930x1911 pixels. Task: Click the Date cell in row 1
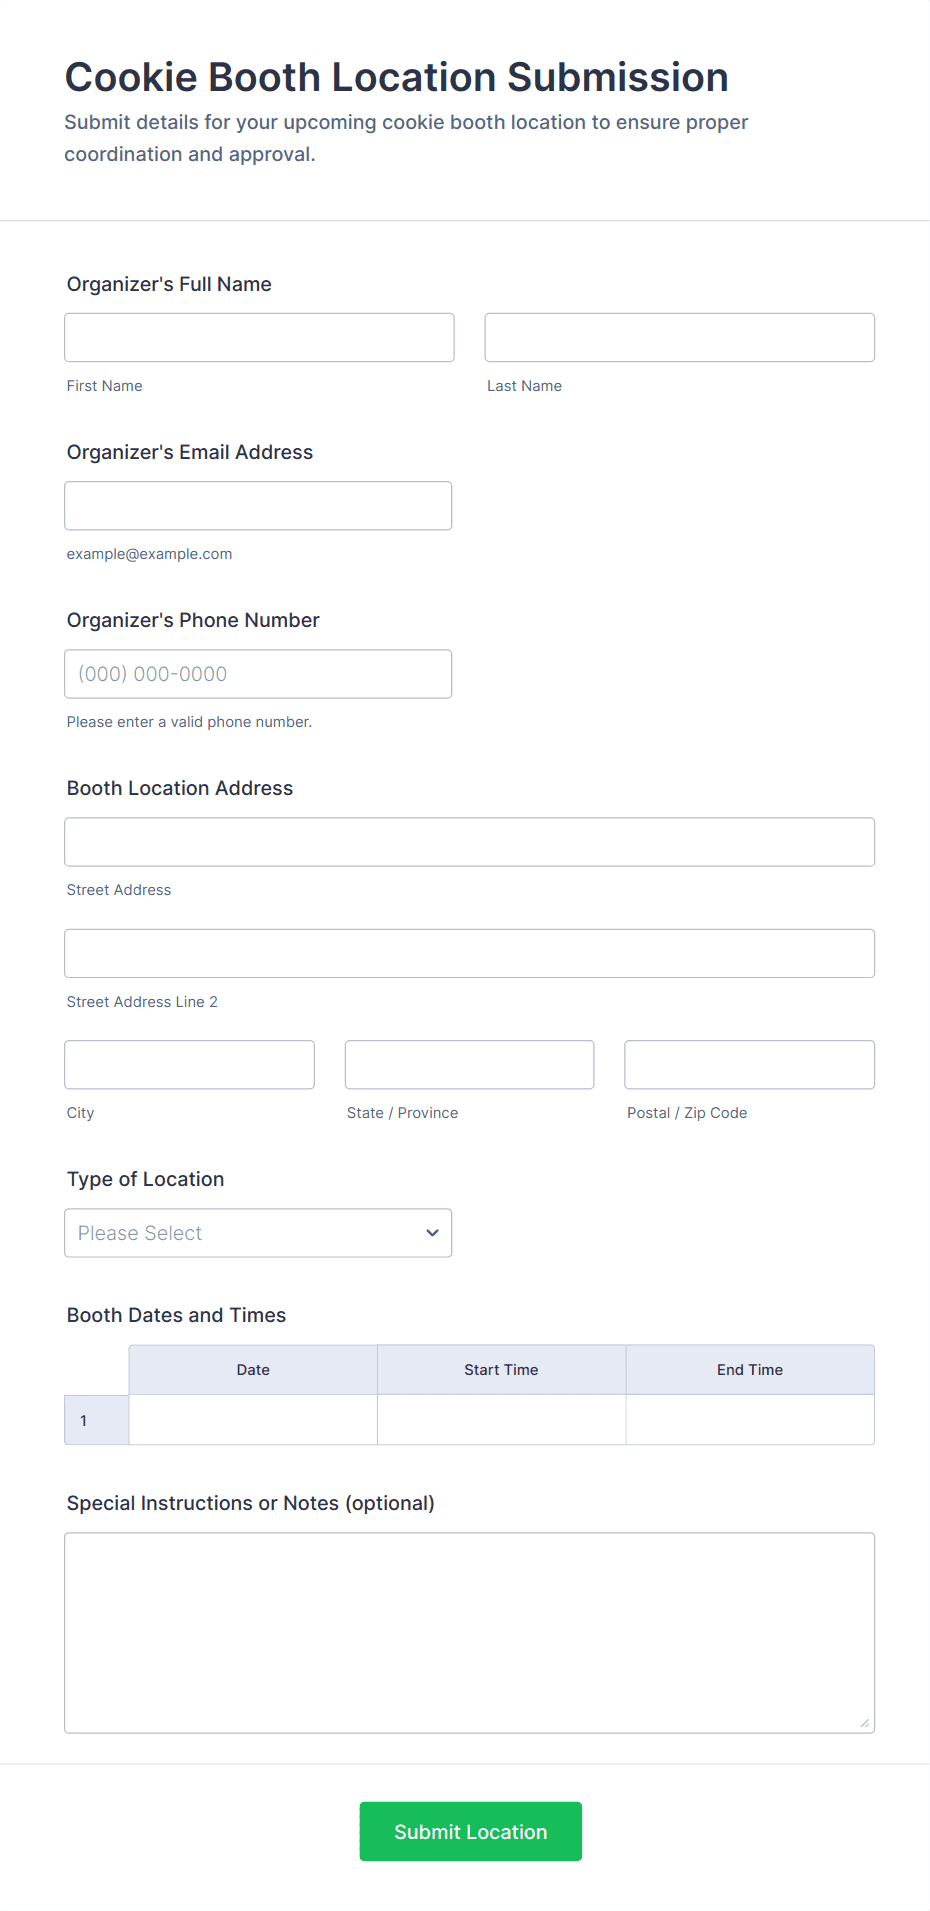click(253, 1420)
